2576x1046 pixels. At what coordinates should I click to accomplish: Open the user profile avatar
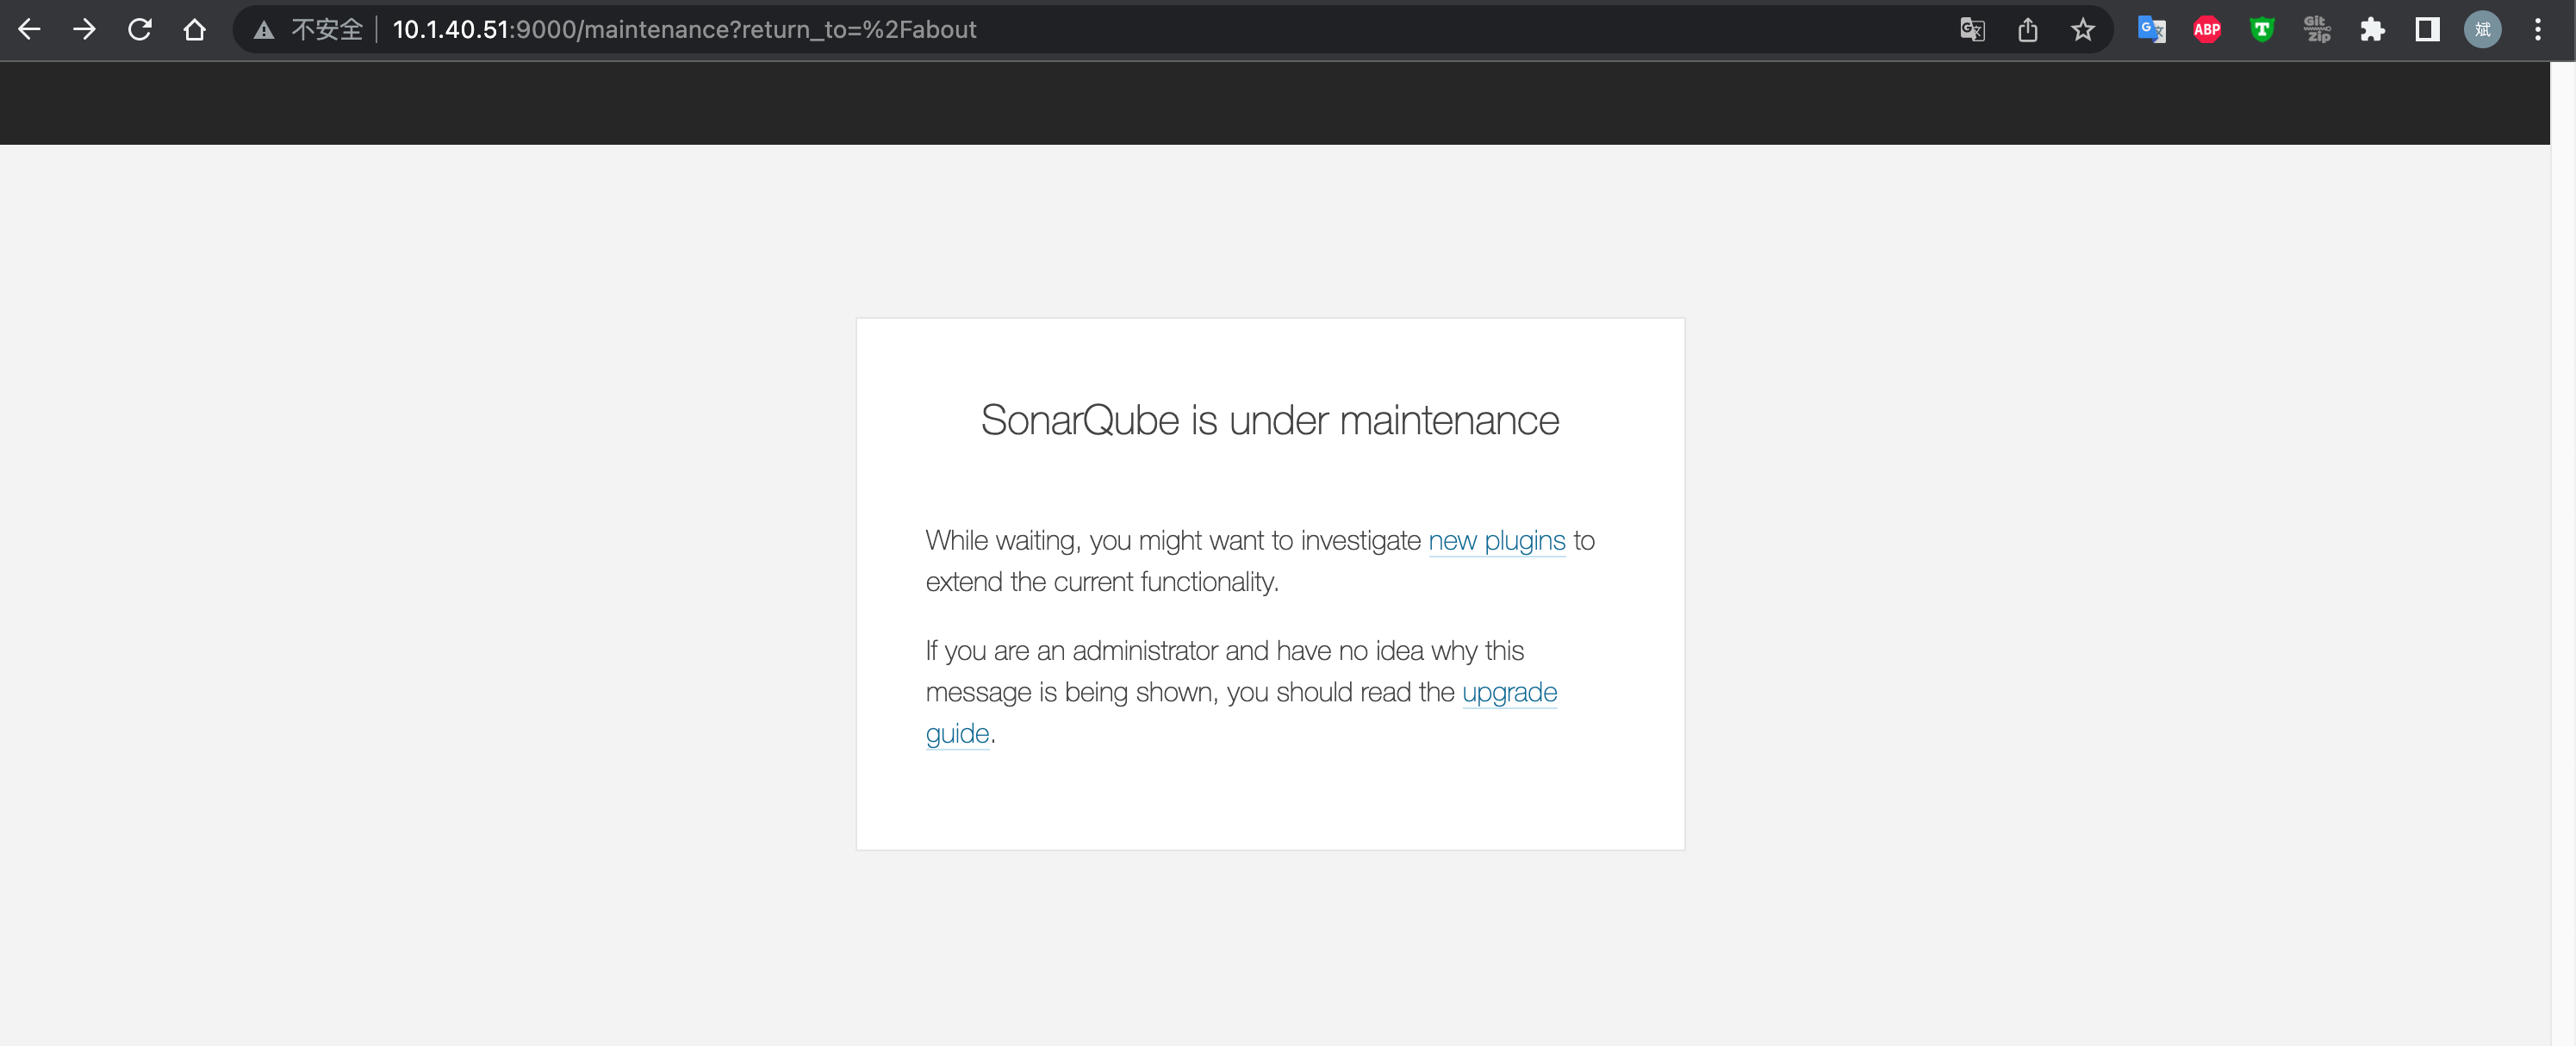2483,30
